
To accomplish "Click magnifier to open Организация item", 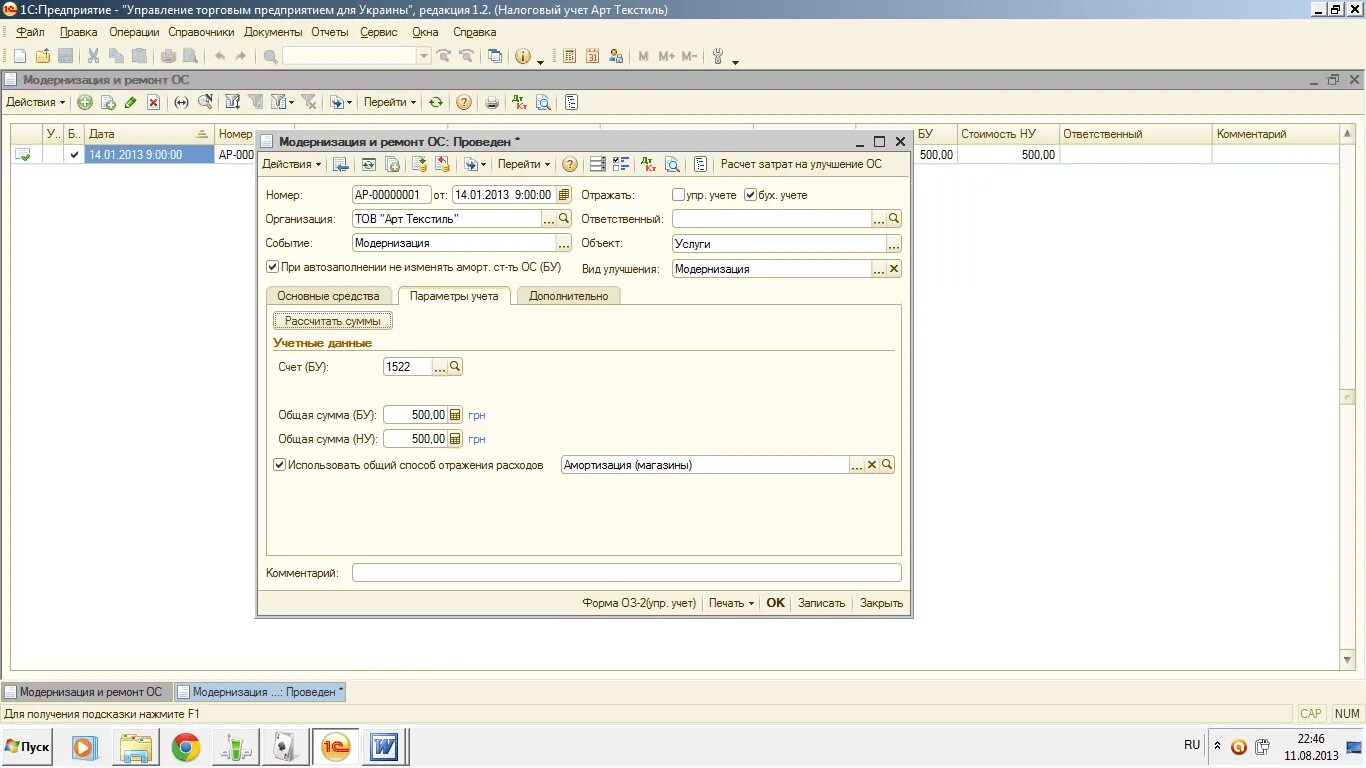I will coord(564,219).
